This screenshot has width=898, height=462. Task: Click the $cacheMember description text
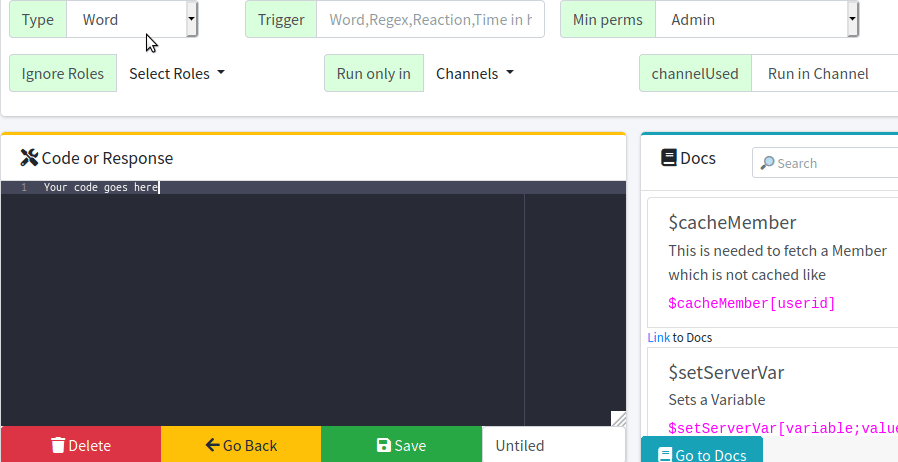point(777,263)
